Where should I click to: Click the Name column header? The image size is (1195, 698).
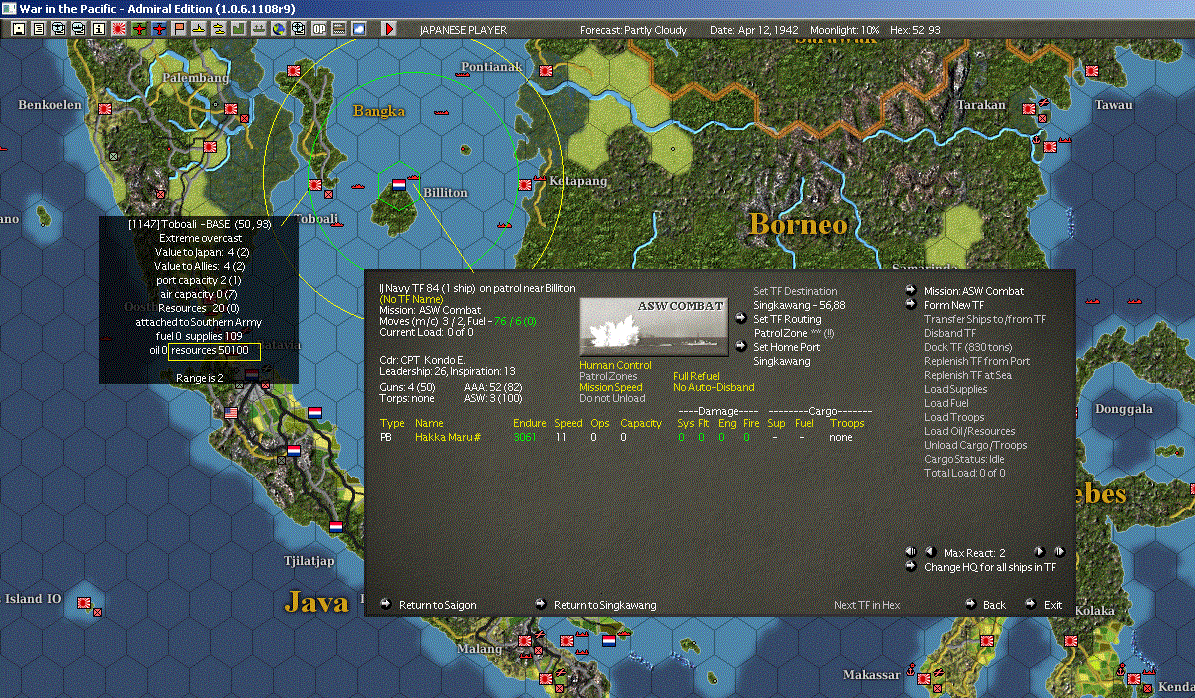tap(428, 424)
